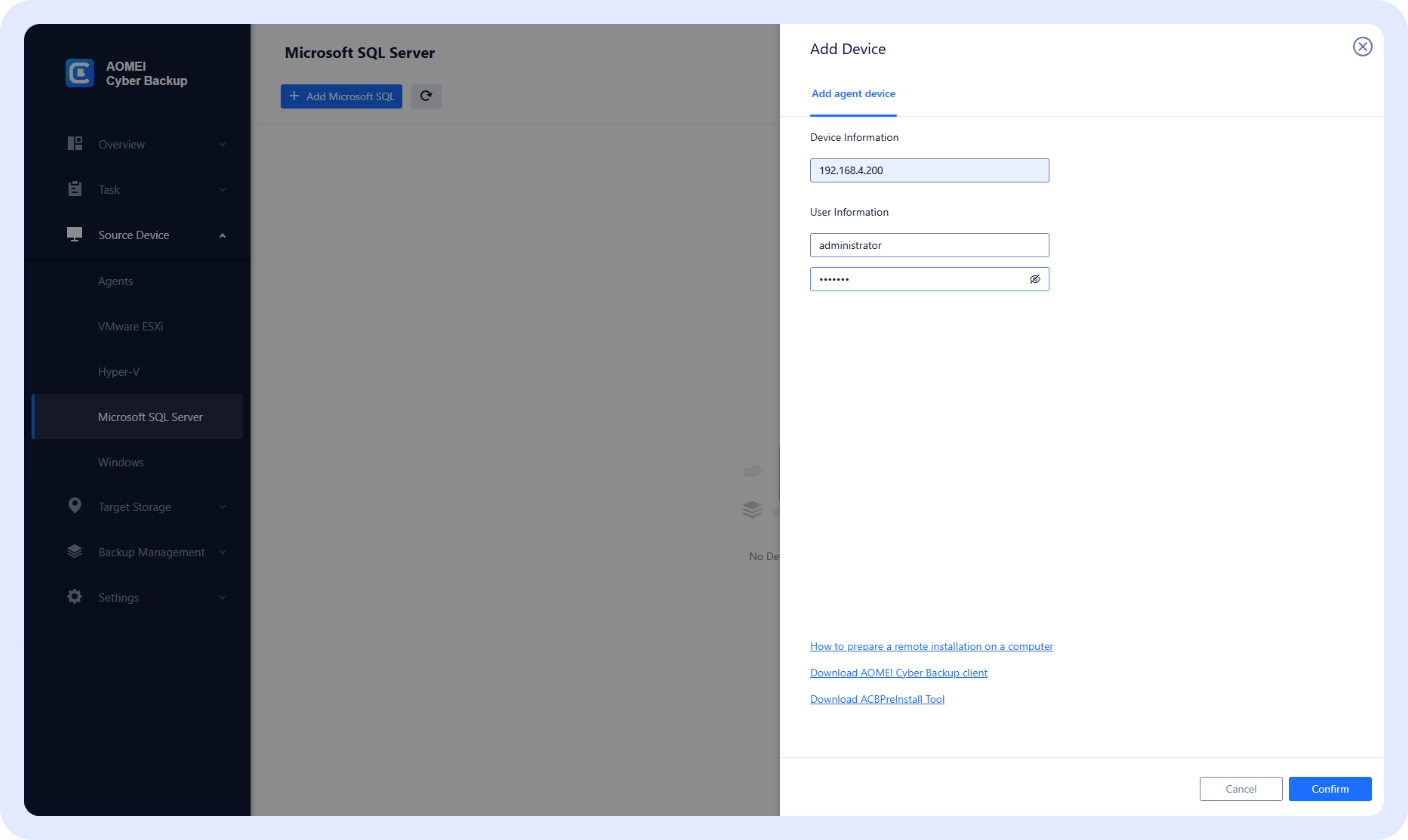Click the refresh icon button
1408x840 pixels.
coord(426,96)
